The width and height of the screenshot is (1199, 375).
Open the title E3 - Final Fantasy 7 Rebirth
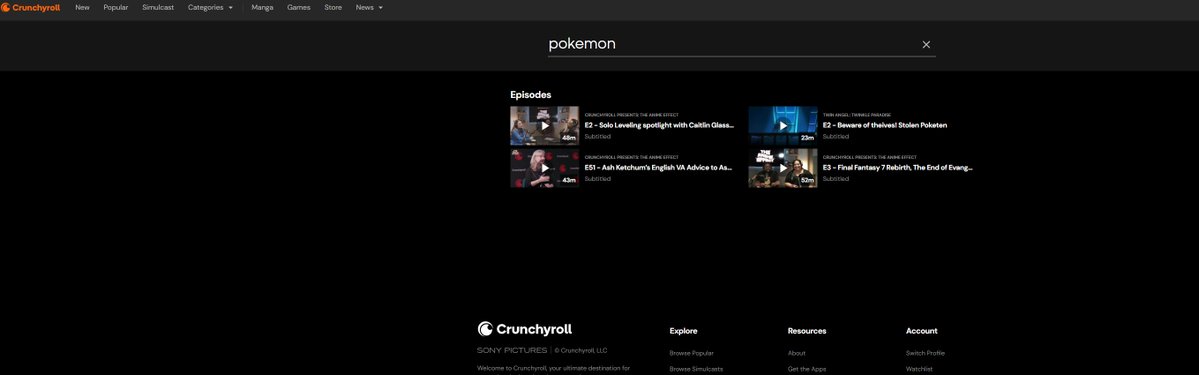898,167
